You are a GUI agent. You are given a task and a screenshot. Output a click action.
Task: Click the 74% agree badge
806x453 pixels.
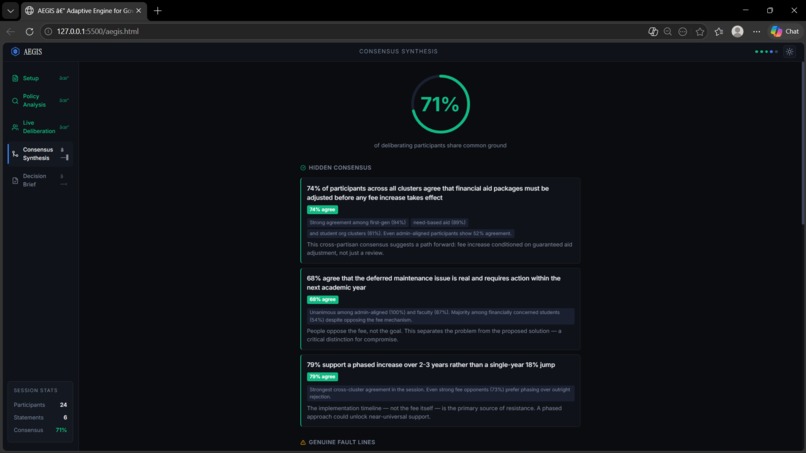coord(322,210)
